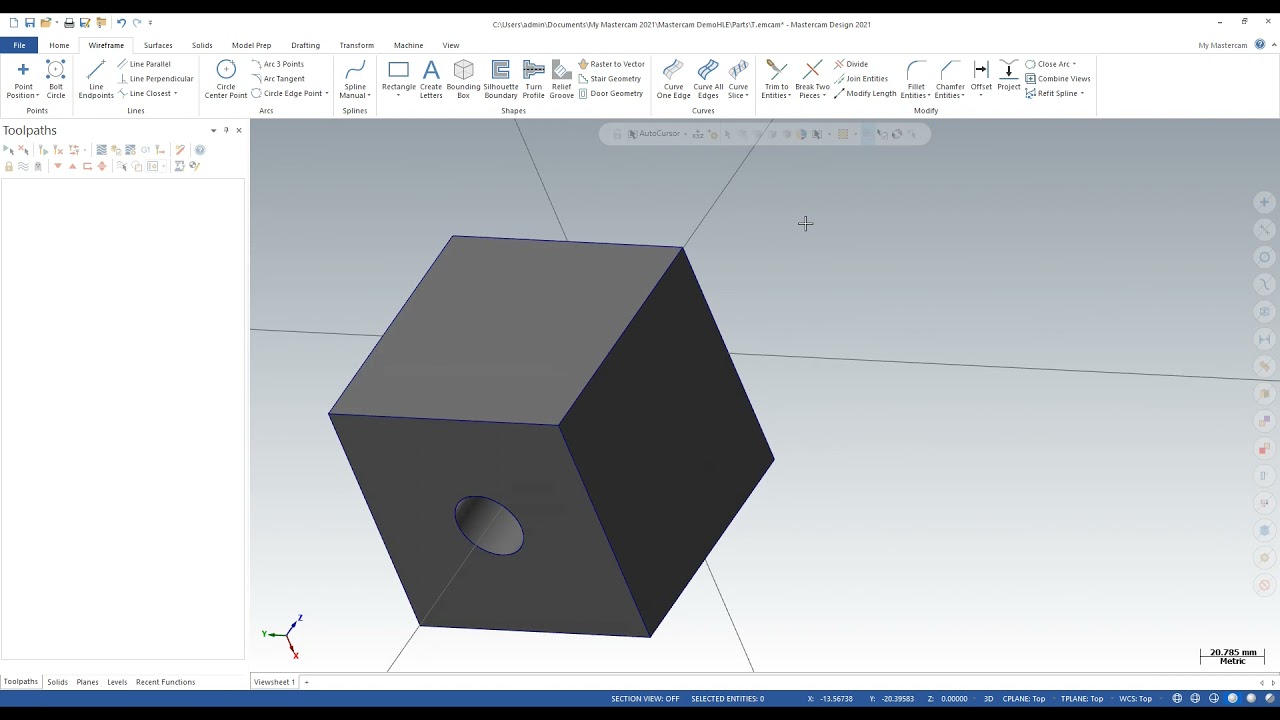Image resolution: width=1280 pixels, height=720 pixels.
Task: Select the Arc 3 Points tool
Action: click(x=278, y=64)
